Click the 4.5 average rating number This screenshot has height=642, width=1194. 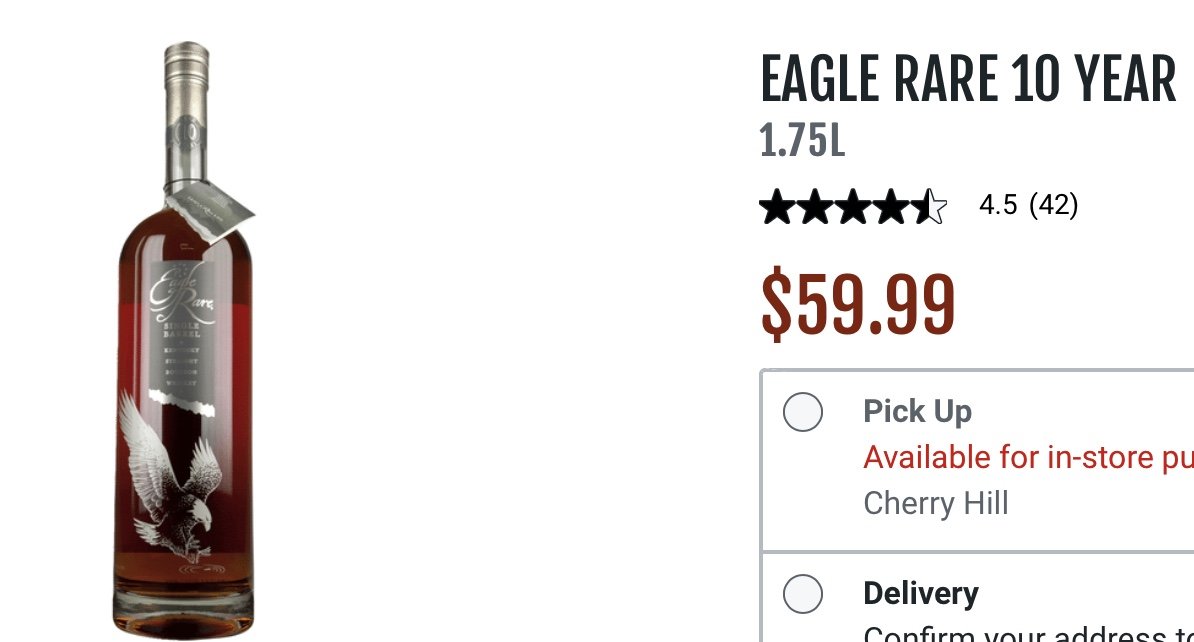[x=998, y=205]
